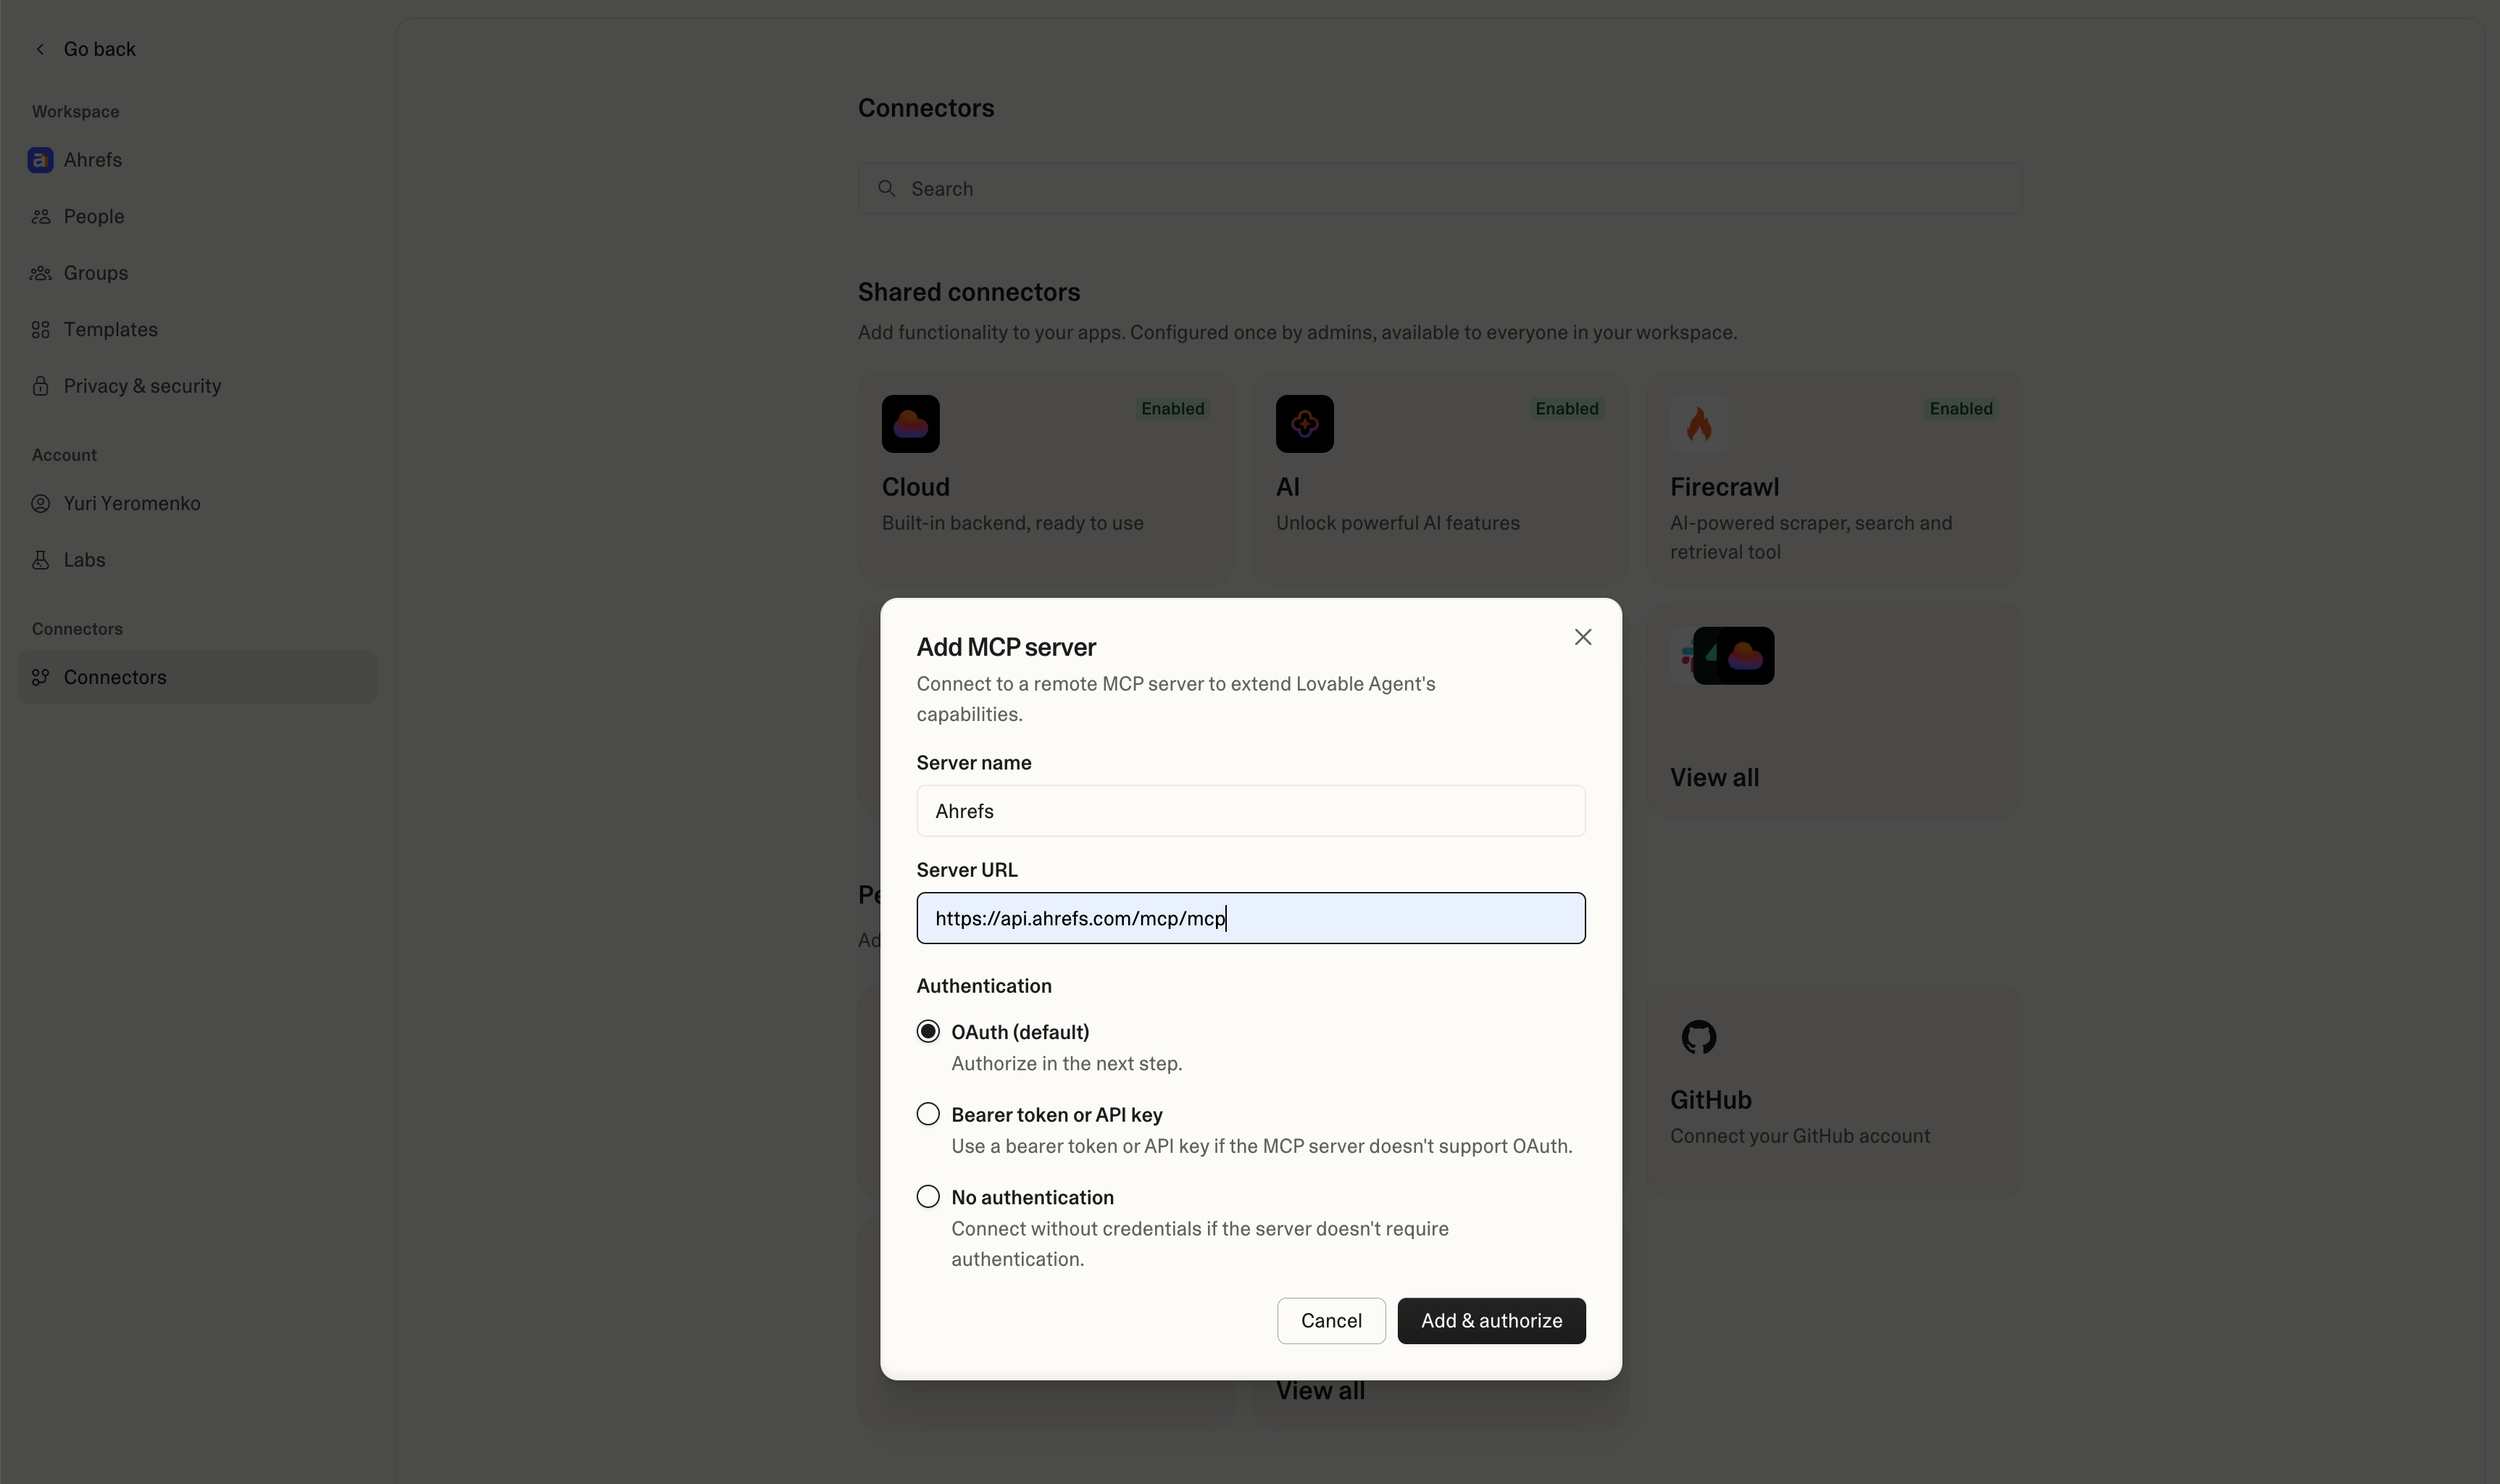Click the Go back arrow icon
This screenshot has height=1484, width=2500.
[40, 49]
